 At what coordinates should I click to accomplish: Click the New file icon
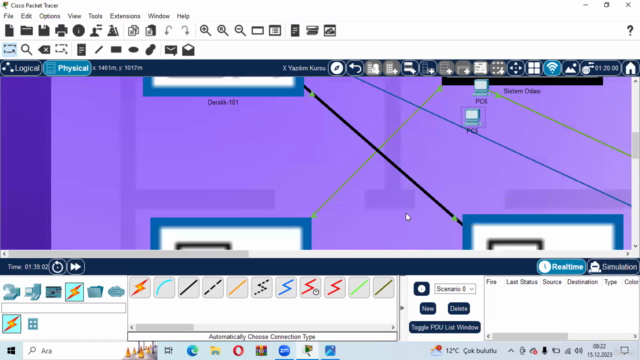coord(9,31)
